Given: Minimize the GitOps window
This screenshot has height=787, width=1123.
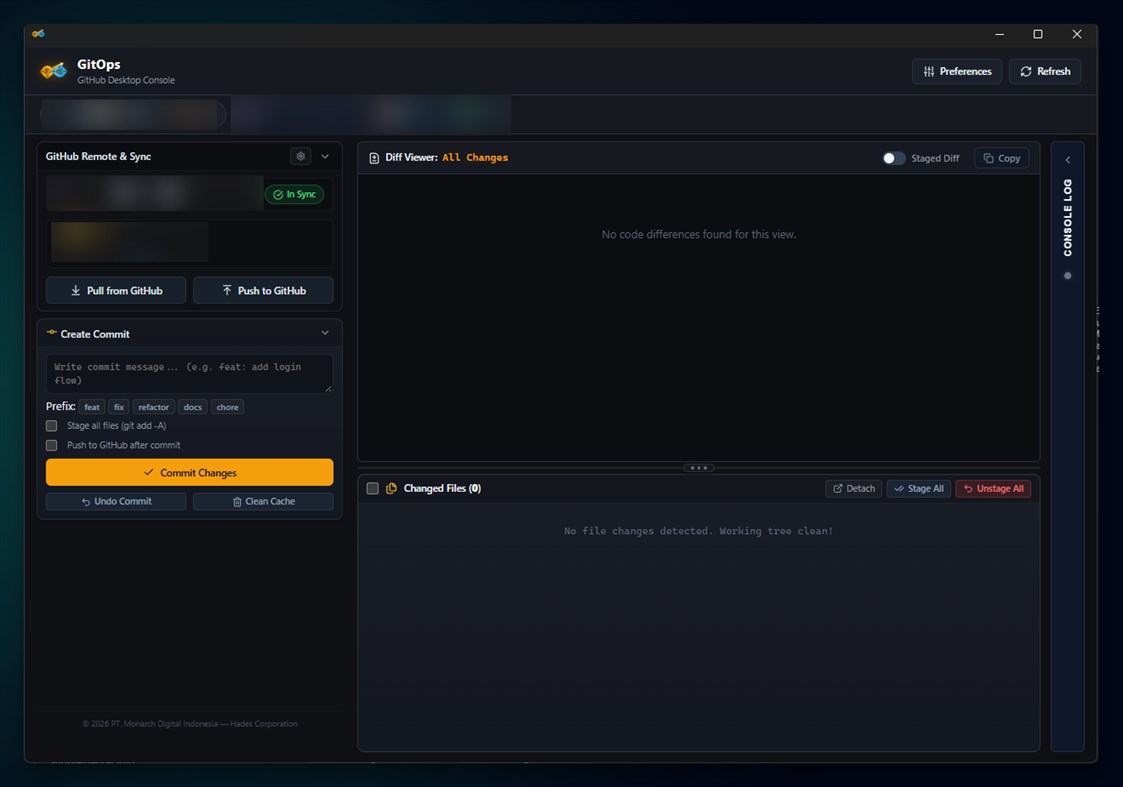Looking at the screenshot, I should 1000,34.
